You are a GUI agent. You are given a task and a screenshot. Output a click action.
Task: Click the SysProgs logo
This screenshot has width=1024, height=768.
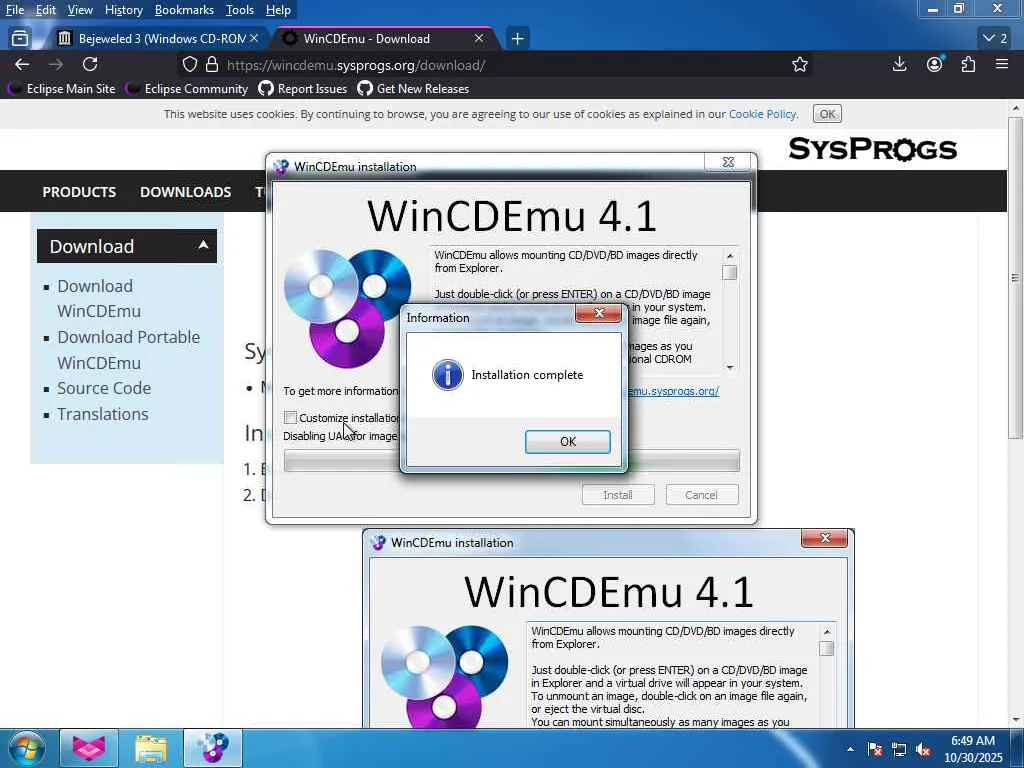click(872, 150)
